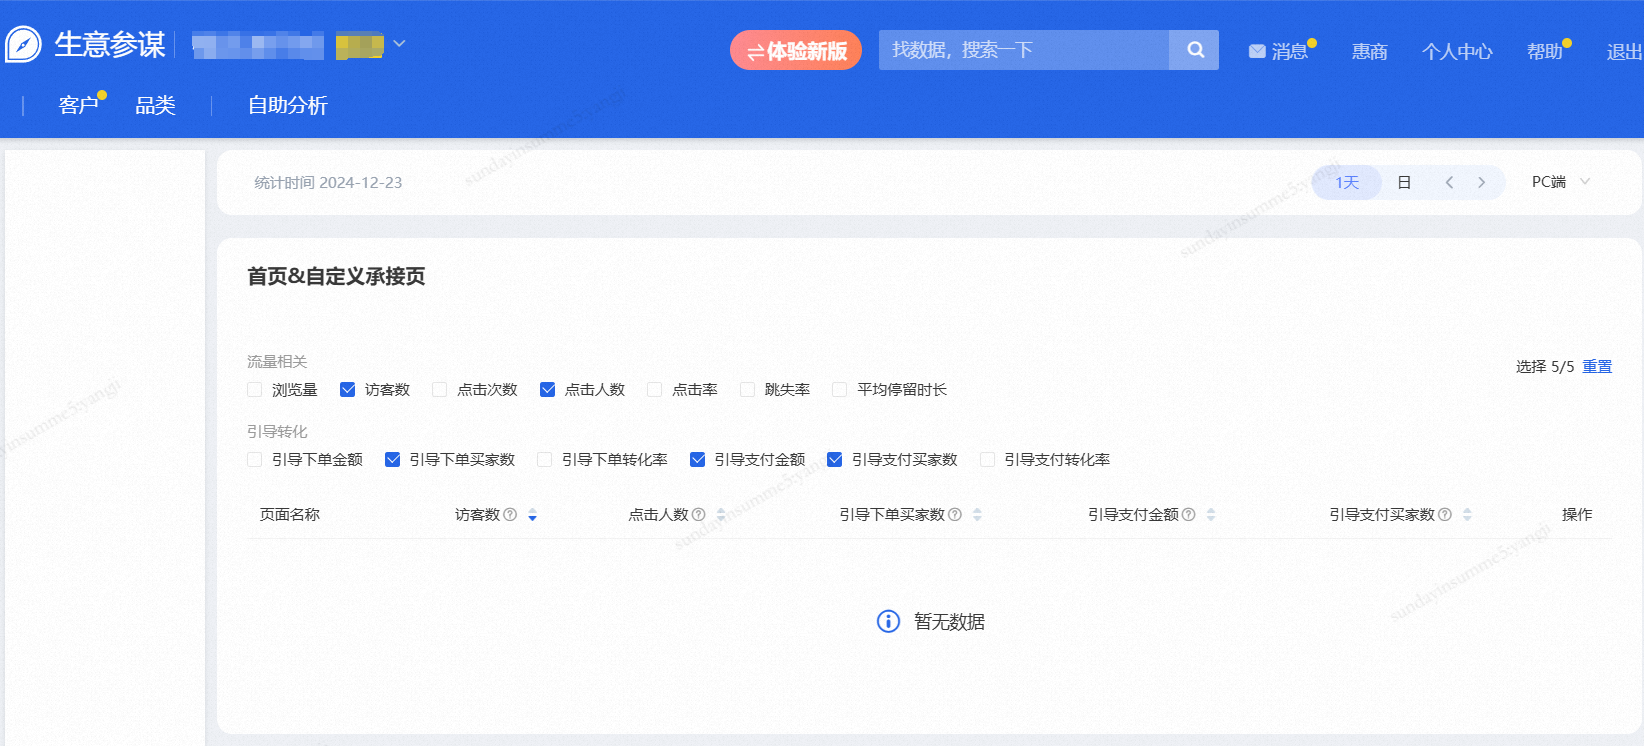Open the 帮助 link
1644x746 pixels.
click(x=1544, y=51)
